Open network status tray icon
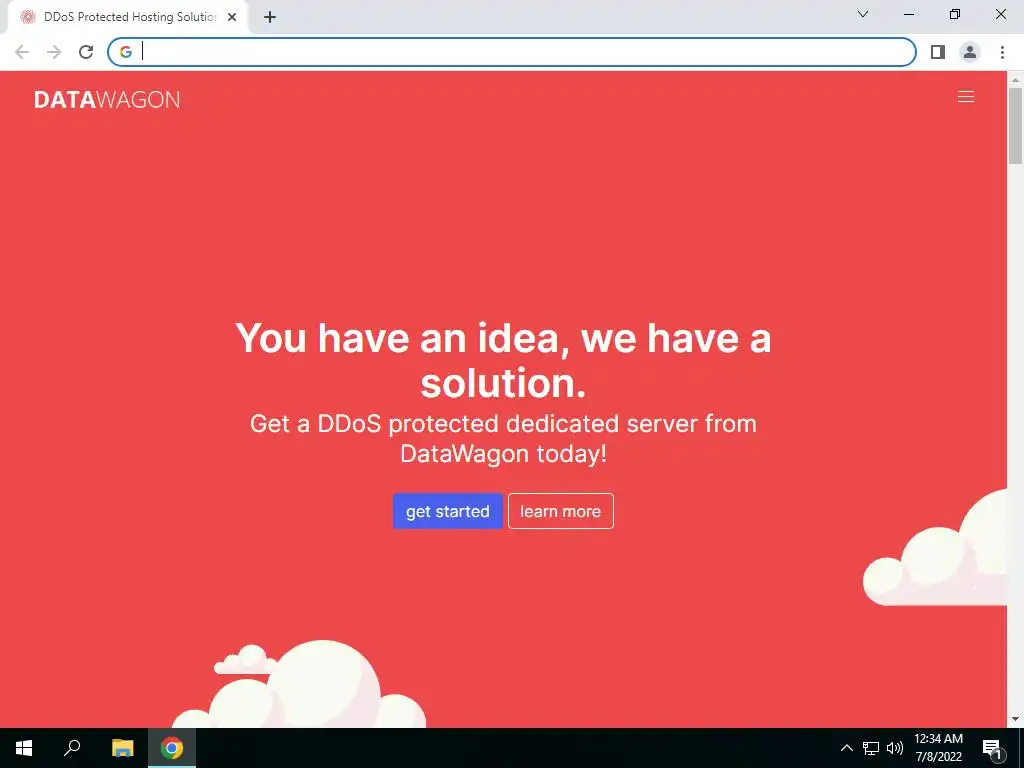This screenshot has height=768, width=1024. (x=871, y=748)
